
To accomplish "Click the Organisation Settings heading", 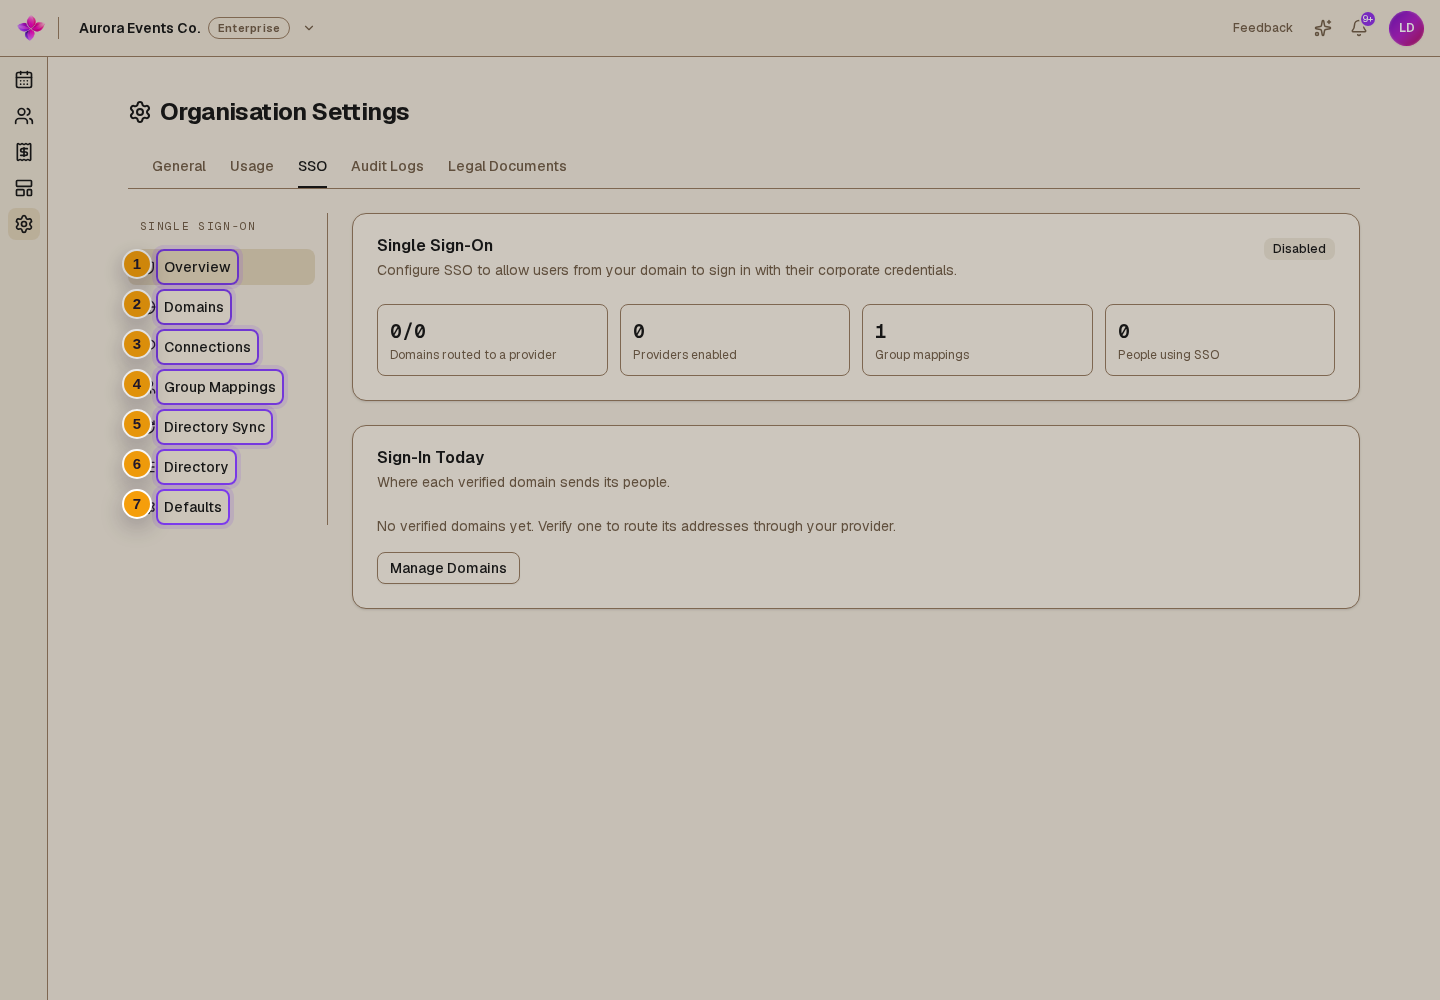I will (x=284, y=112).
